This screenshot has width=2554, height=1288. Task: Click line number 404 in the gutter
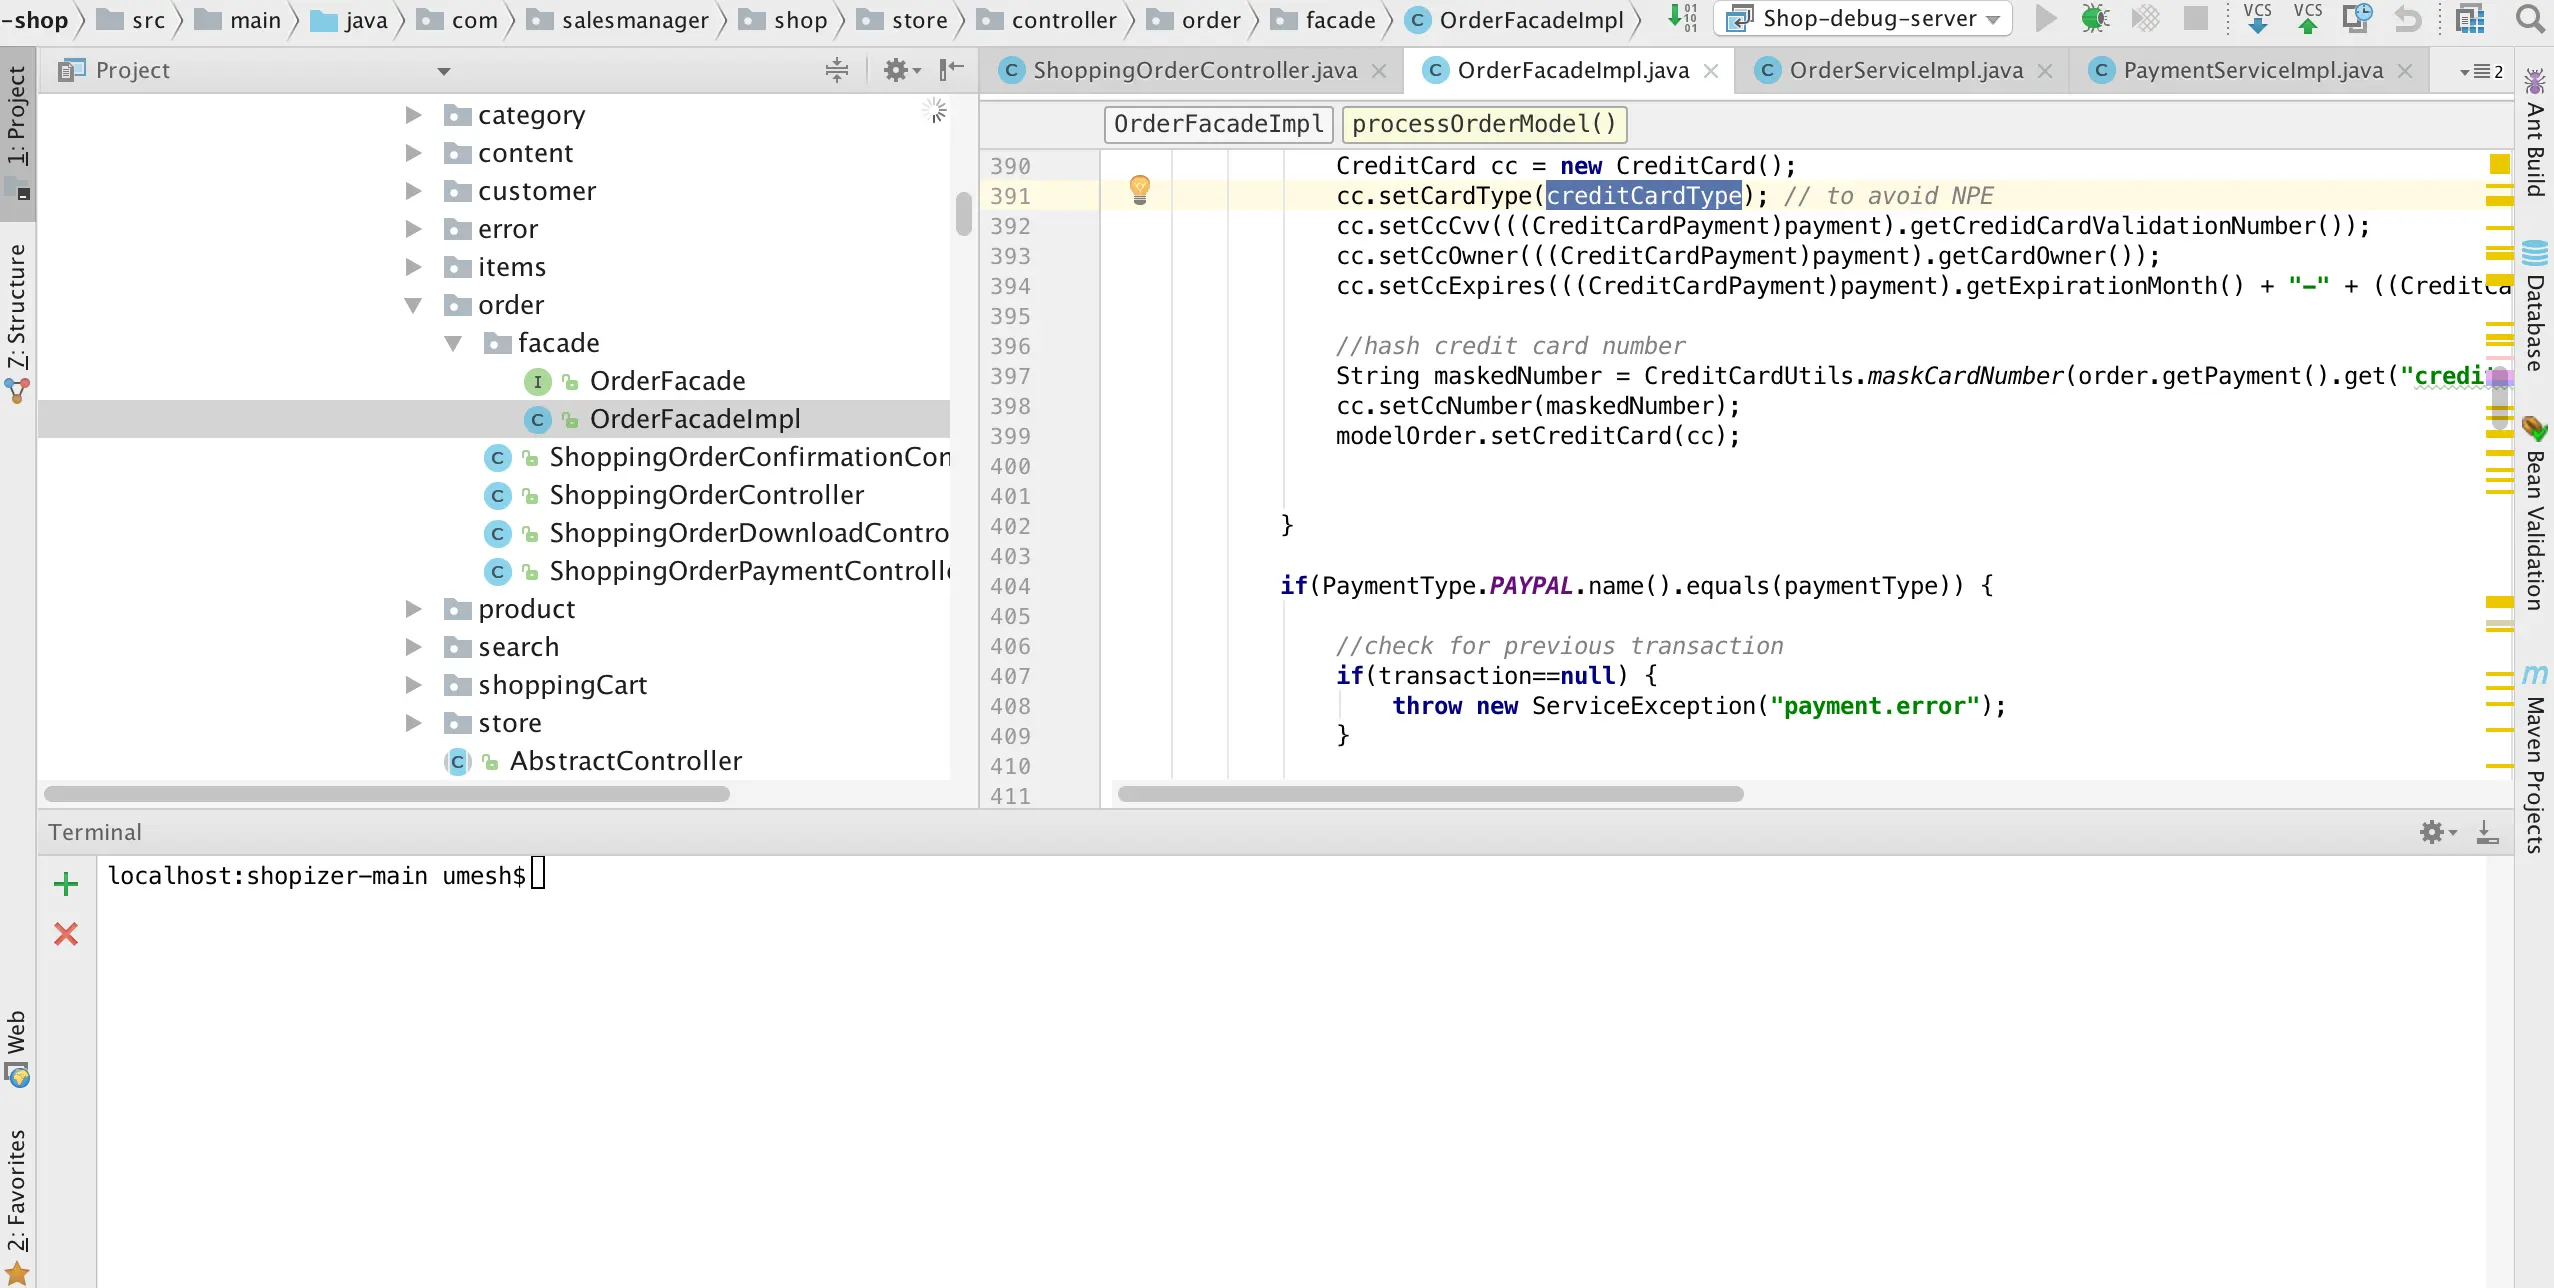pos(1010,586)
